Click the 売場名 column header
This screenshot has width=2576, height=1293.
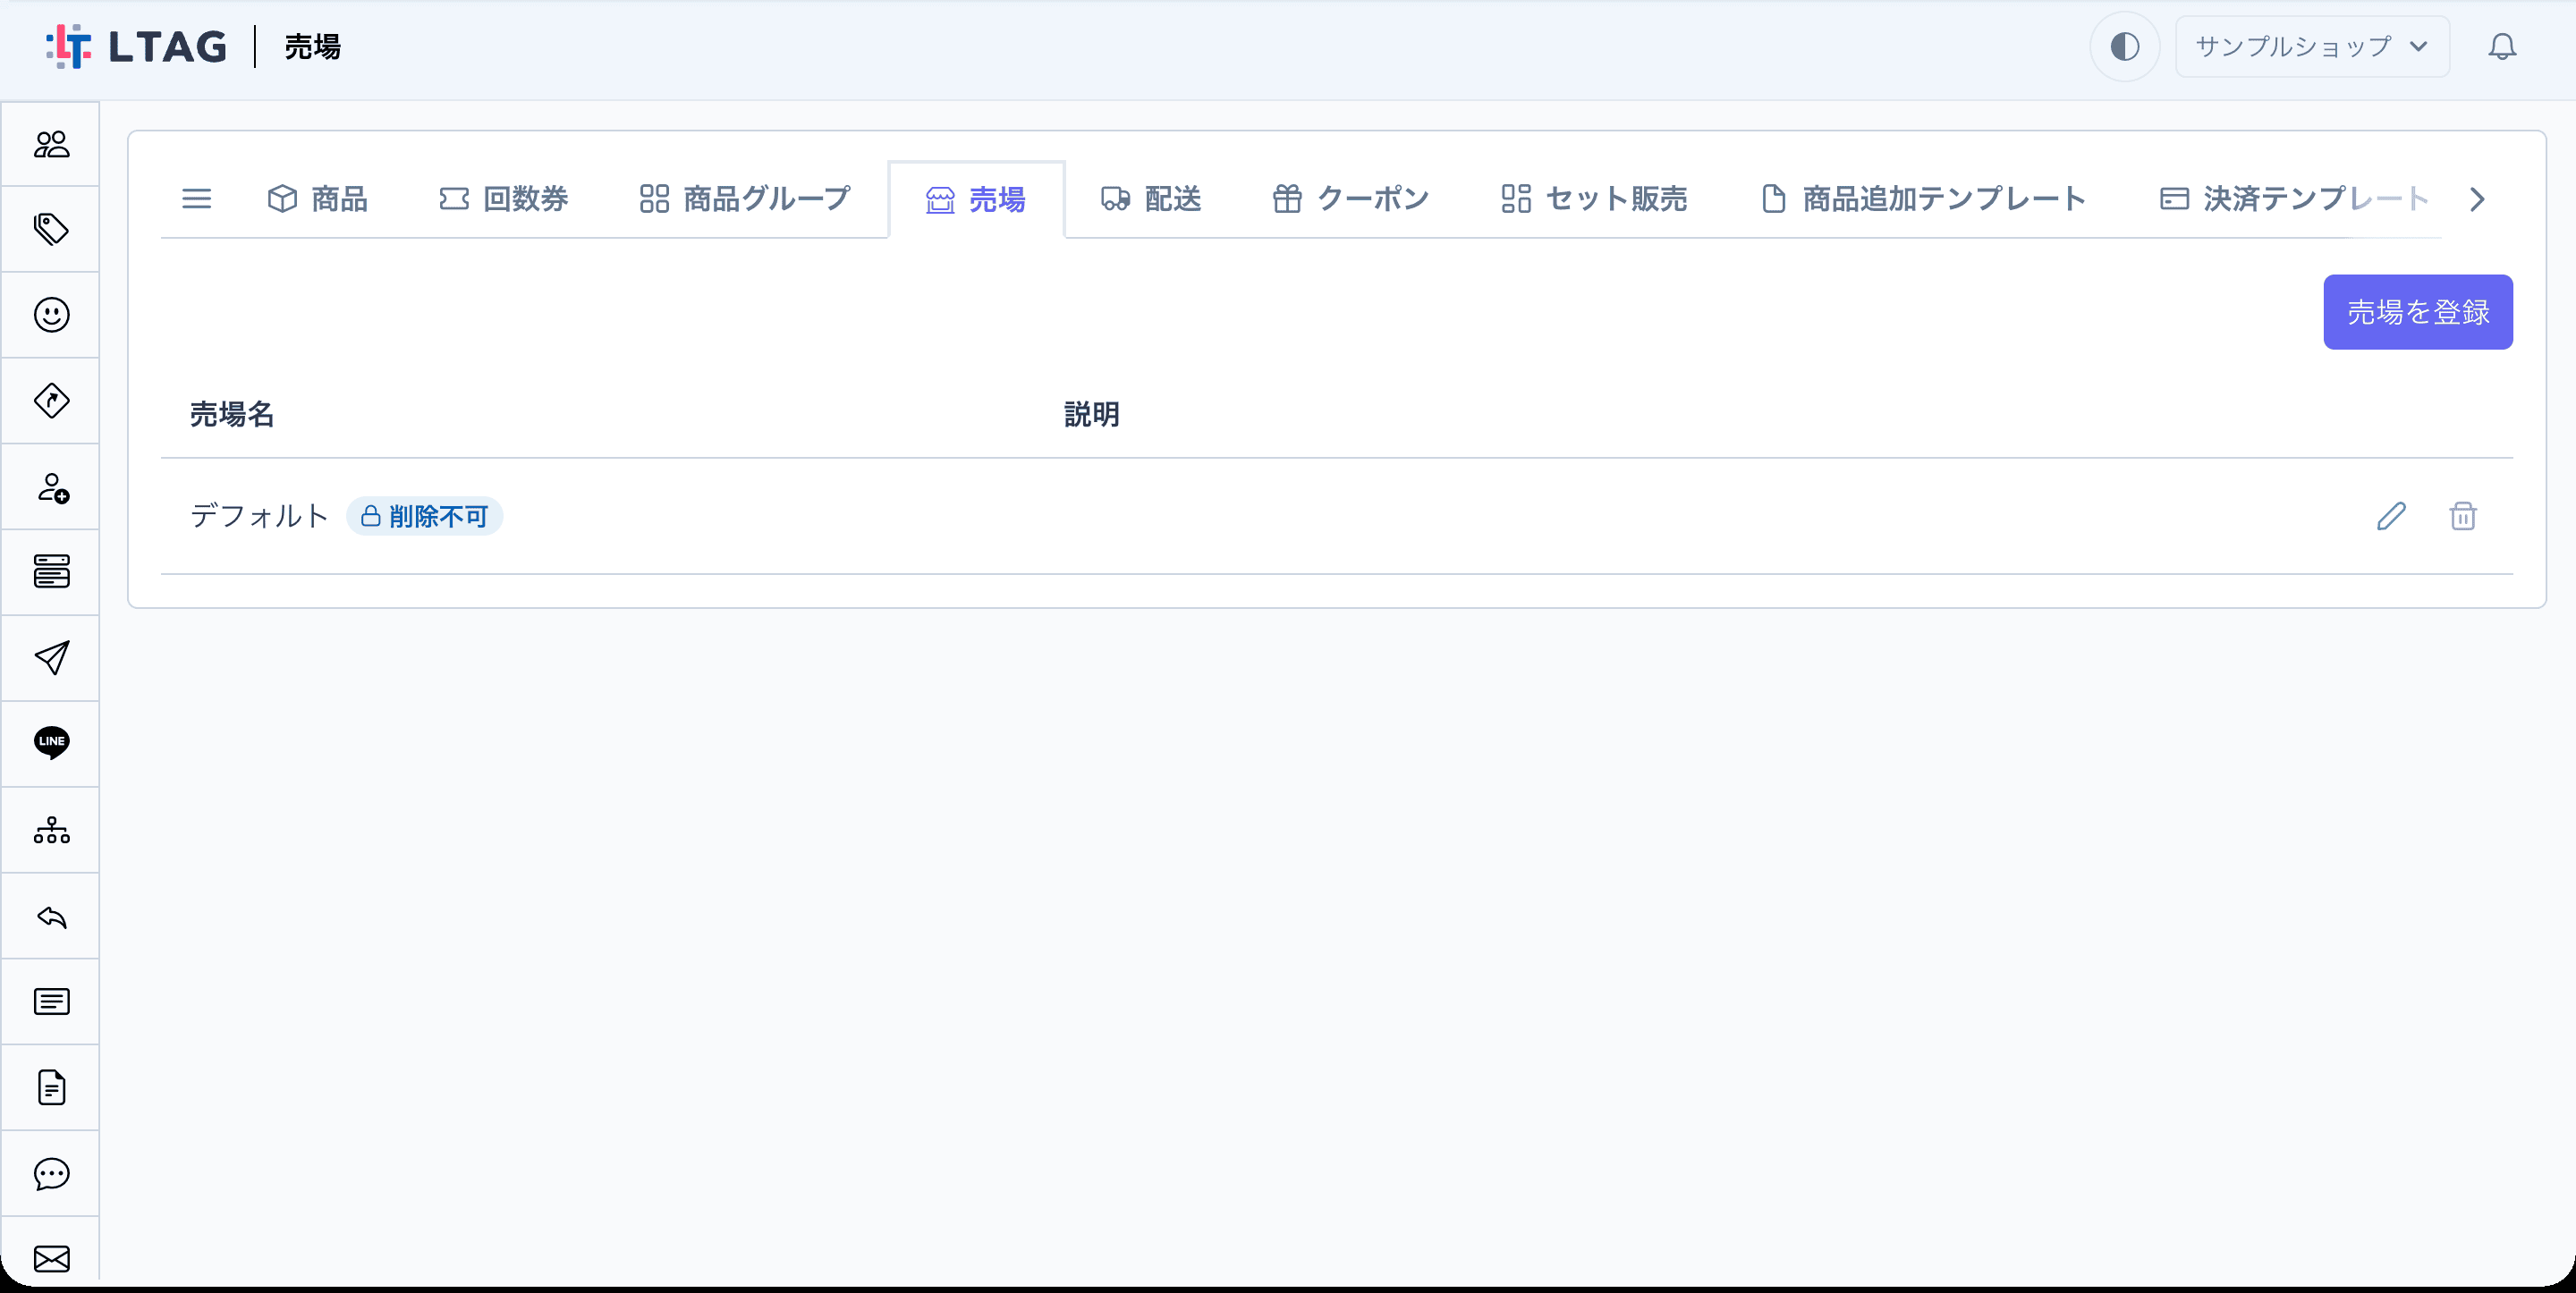click(x=232, y=414)
